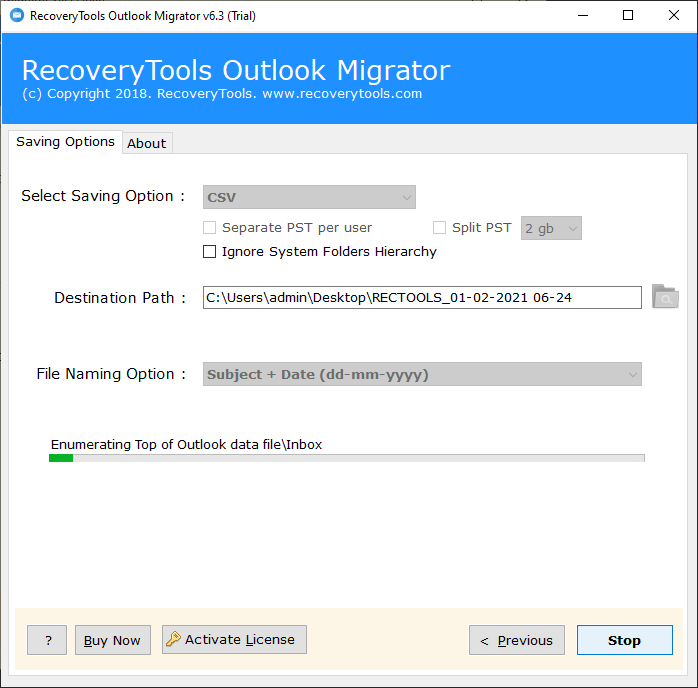This screenshot has height=688, width=698.
Task: Minimize the Outlook Migrator window
Action: point(583,16)
